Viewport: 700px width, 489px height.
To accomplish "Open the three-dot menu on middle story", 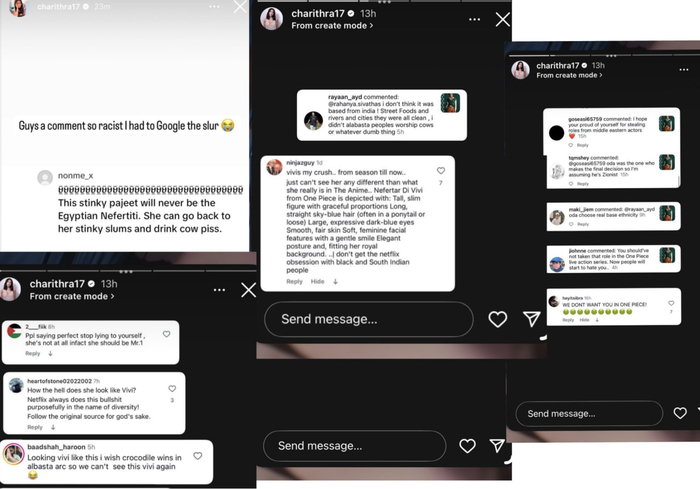I will [475, 19].
